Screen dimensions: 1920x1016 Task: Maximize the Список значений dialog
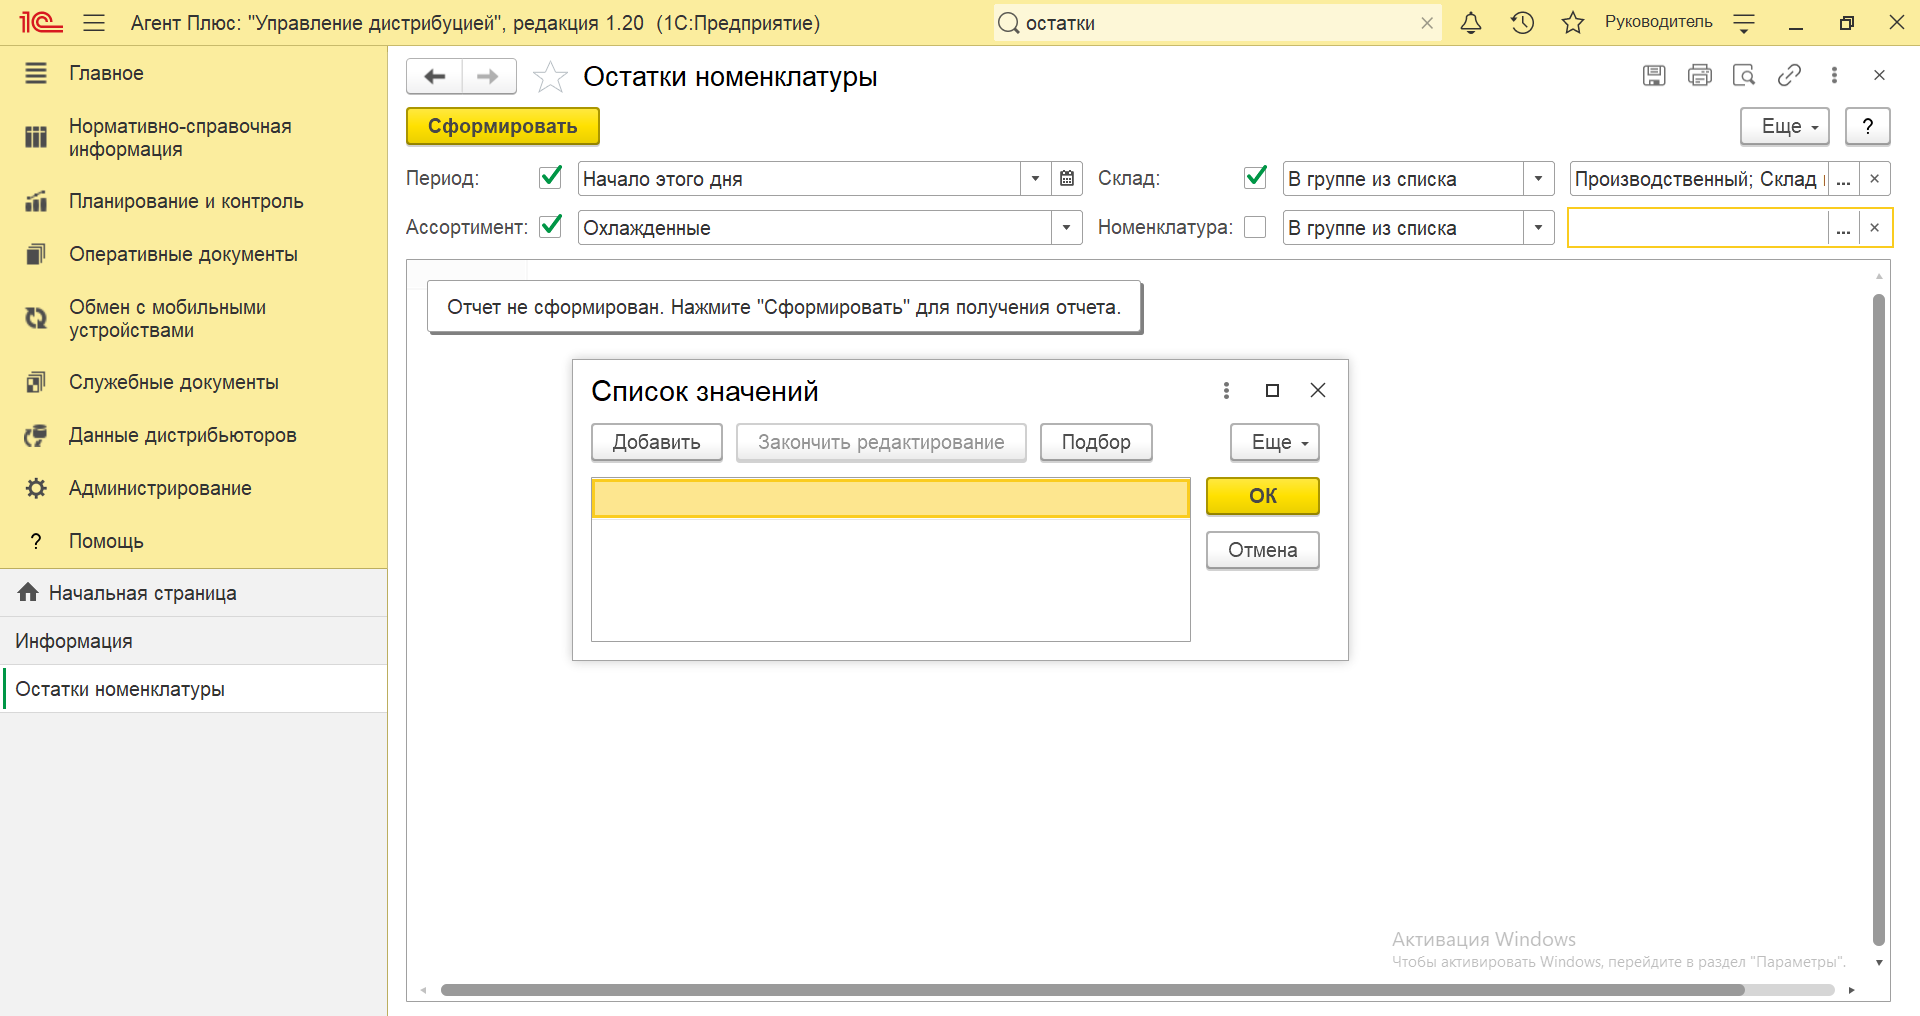(x=1272, y=390)
